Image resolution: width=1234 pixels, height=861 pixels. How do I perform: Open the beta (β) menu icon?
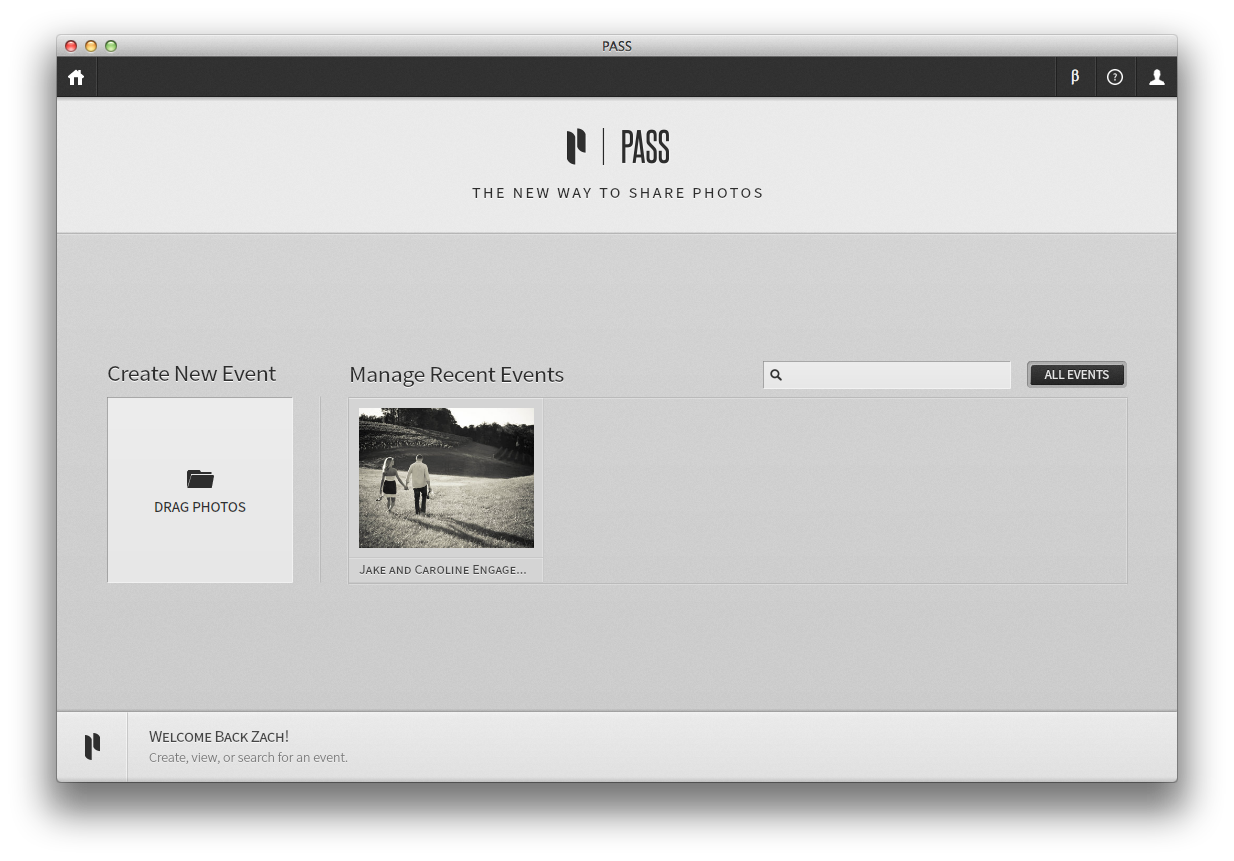1075,77
